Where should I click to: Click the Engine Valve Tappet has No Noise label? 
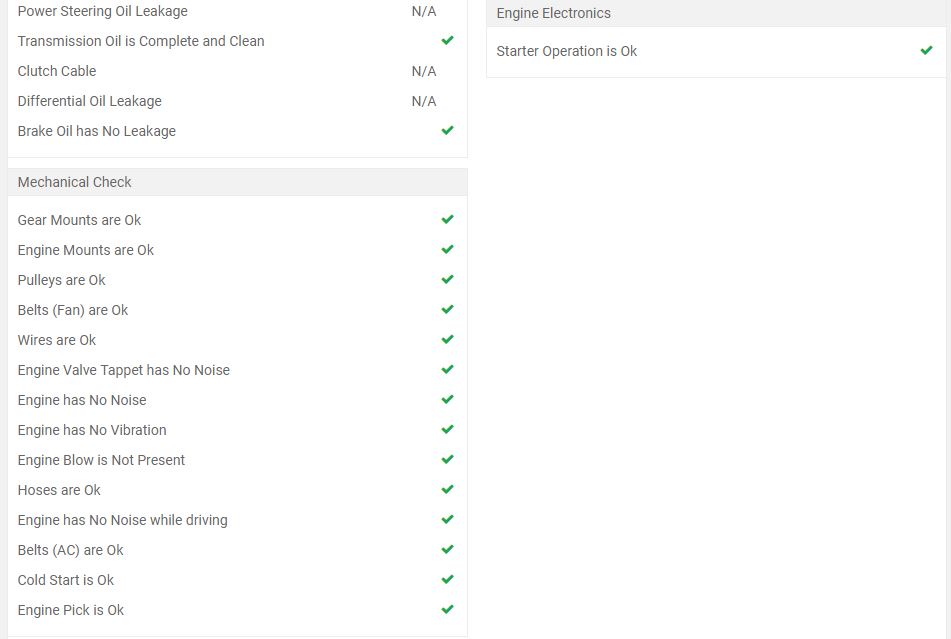(124, 370)
